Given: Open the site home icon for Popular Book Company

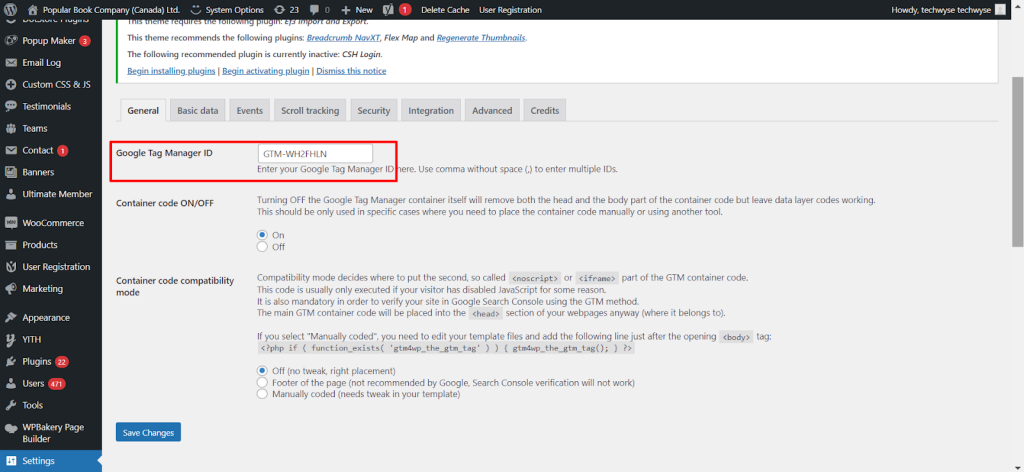Looking at the screenshot, I should click(x=32, y=9).
